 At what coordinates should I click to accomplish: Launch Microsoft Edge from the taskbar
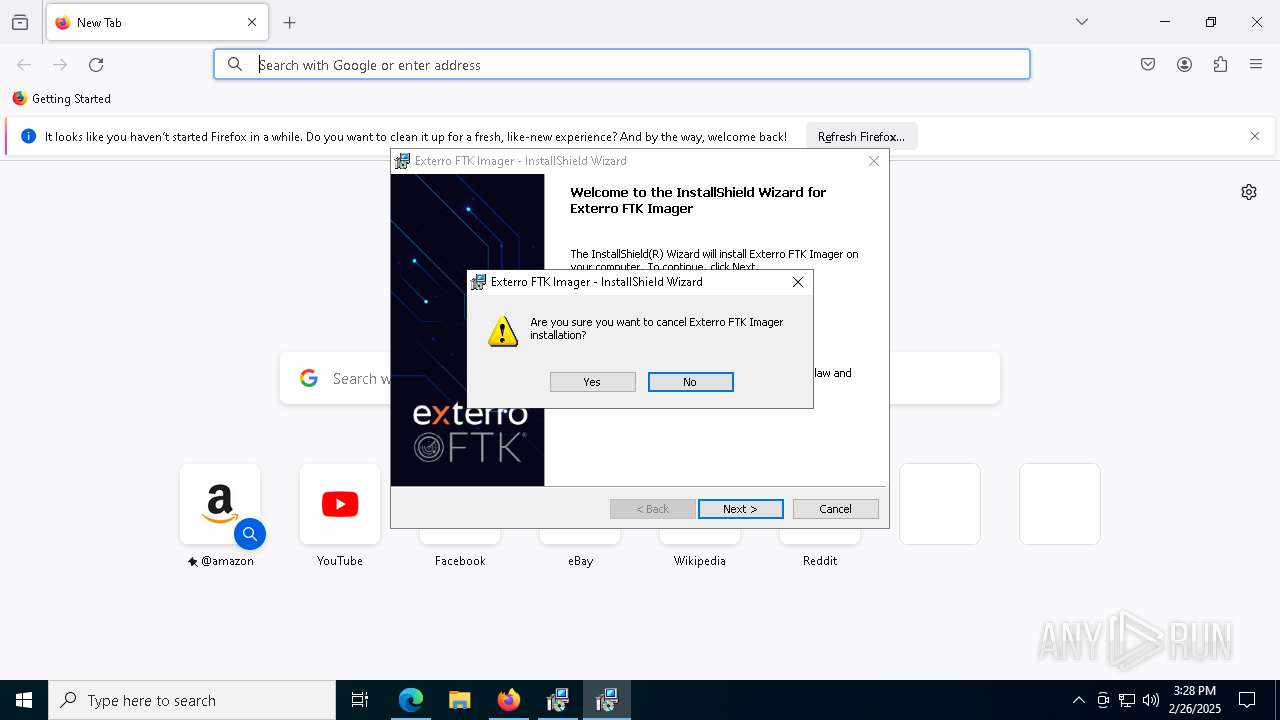pos(411,700)
